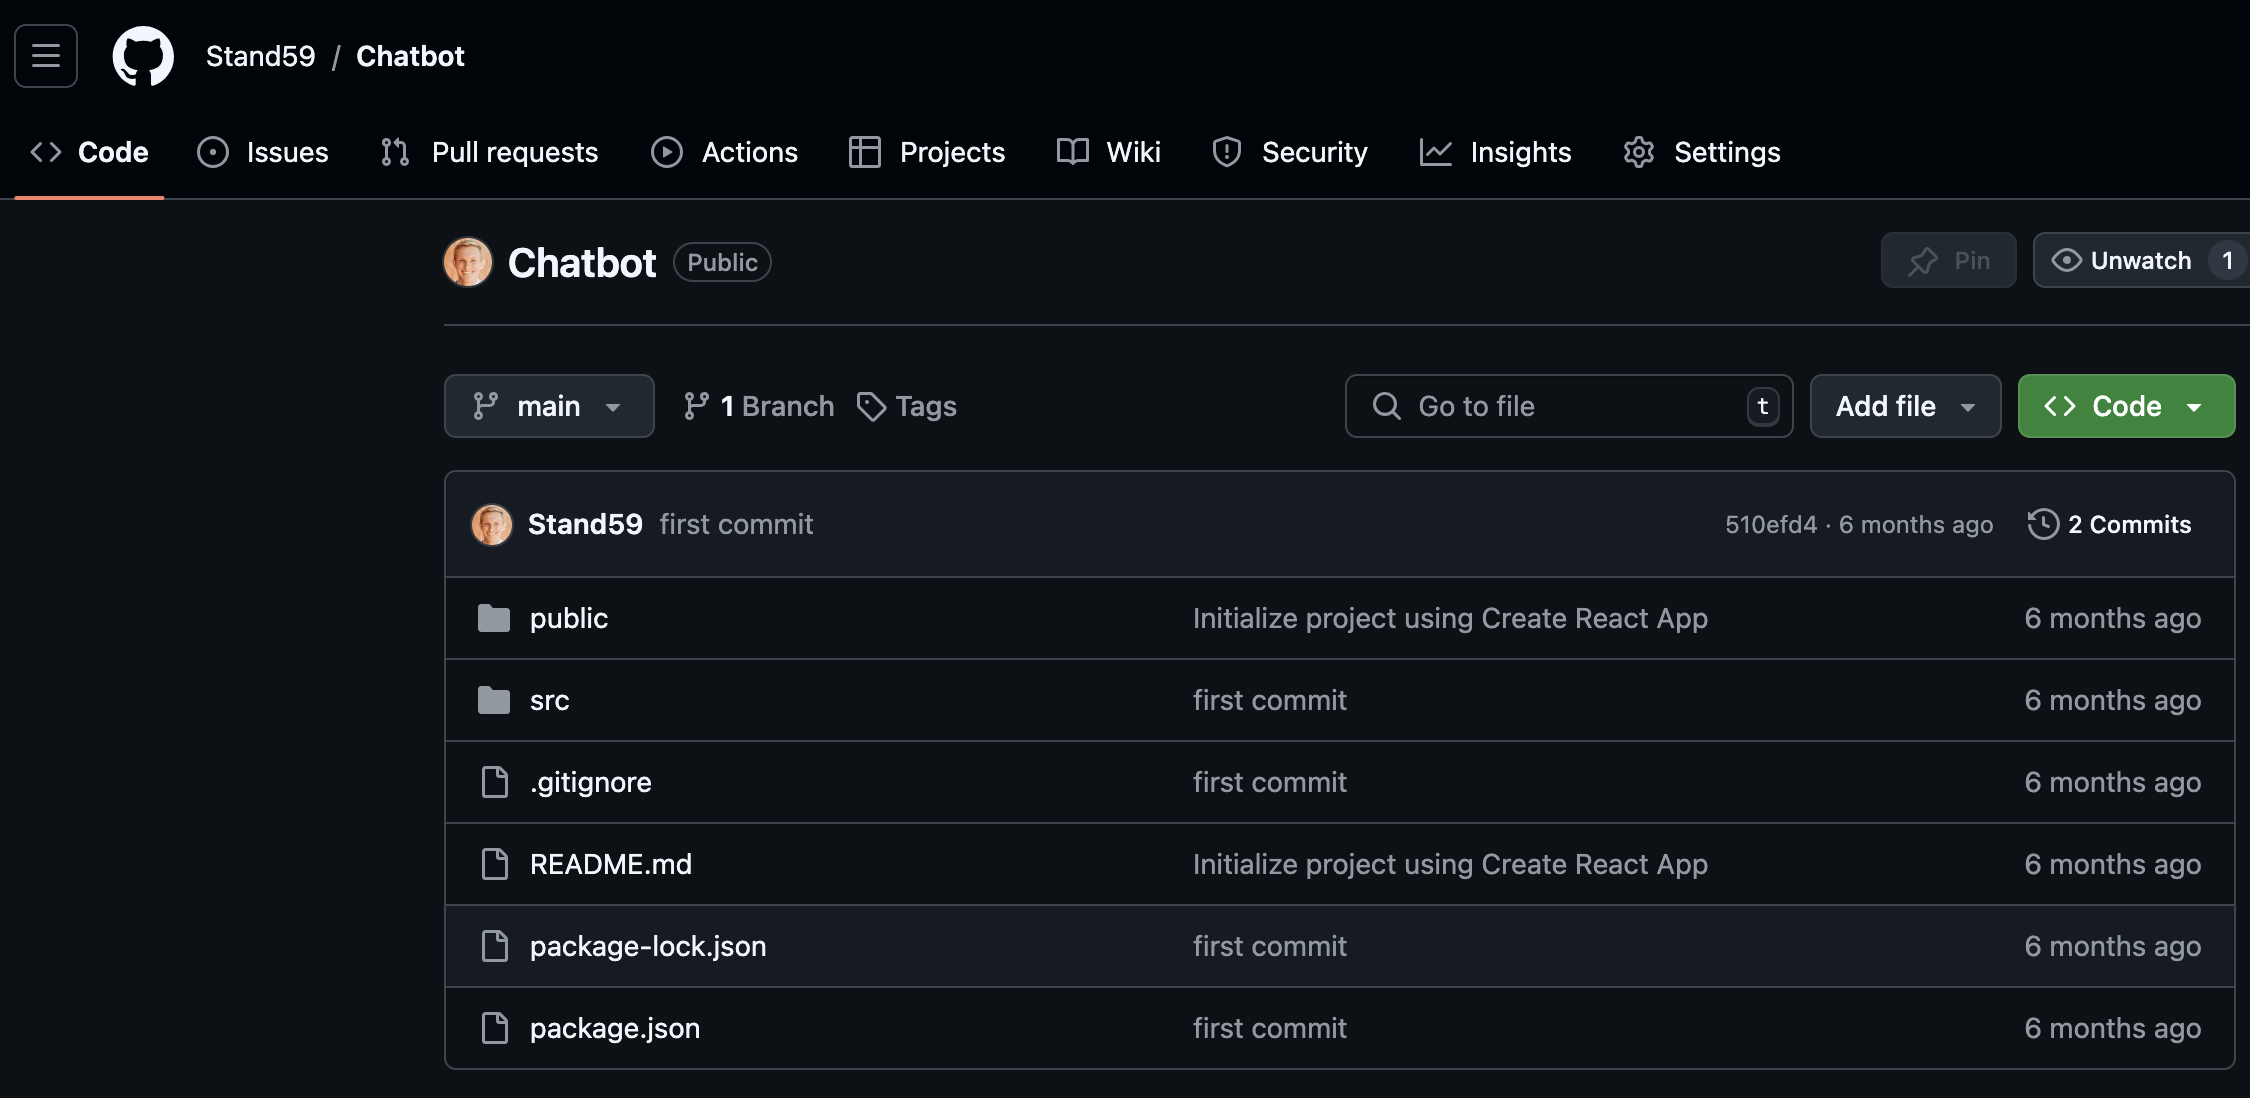
Task: Click the Go to file search field
Action: (x=1569, y=406)
